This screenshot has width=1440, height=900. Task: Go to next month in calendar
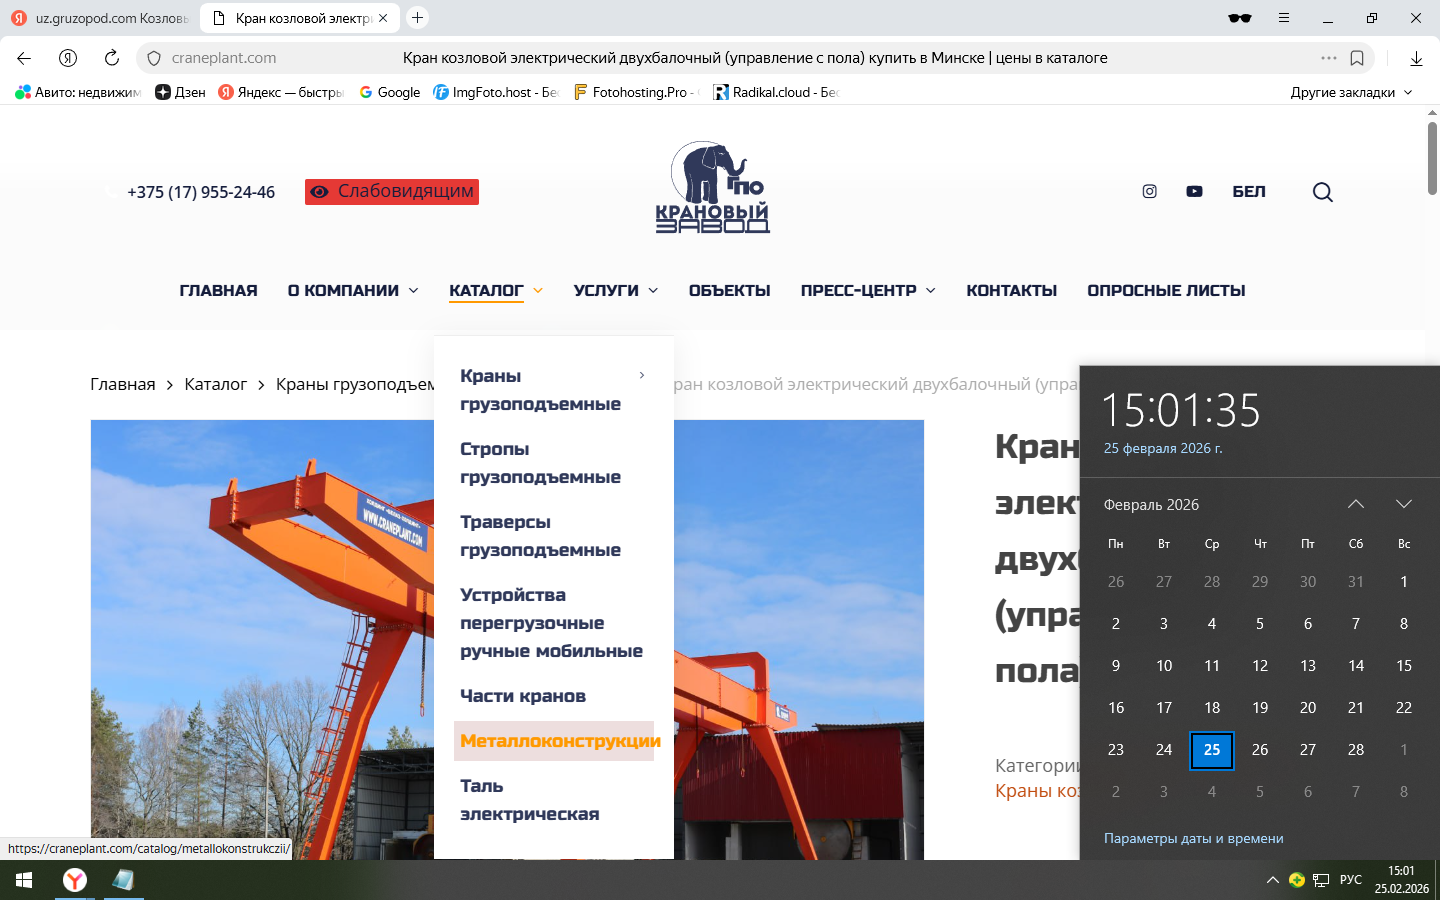[1404, 504]
